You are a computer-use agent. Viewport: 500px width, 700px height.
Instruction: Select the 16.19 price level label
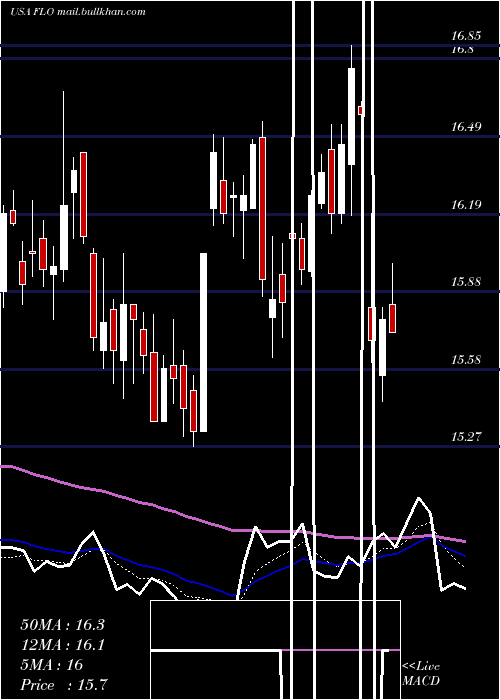pos(466,205)
